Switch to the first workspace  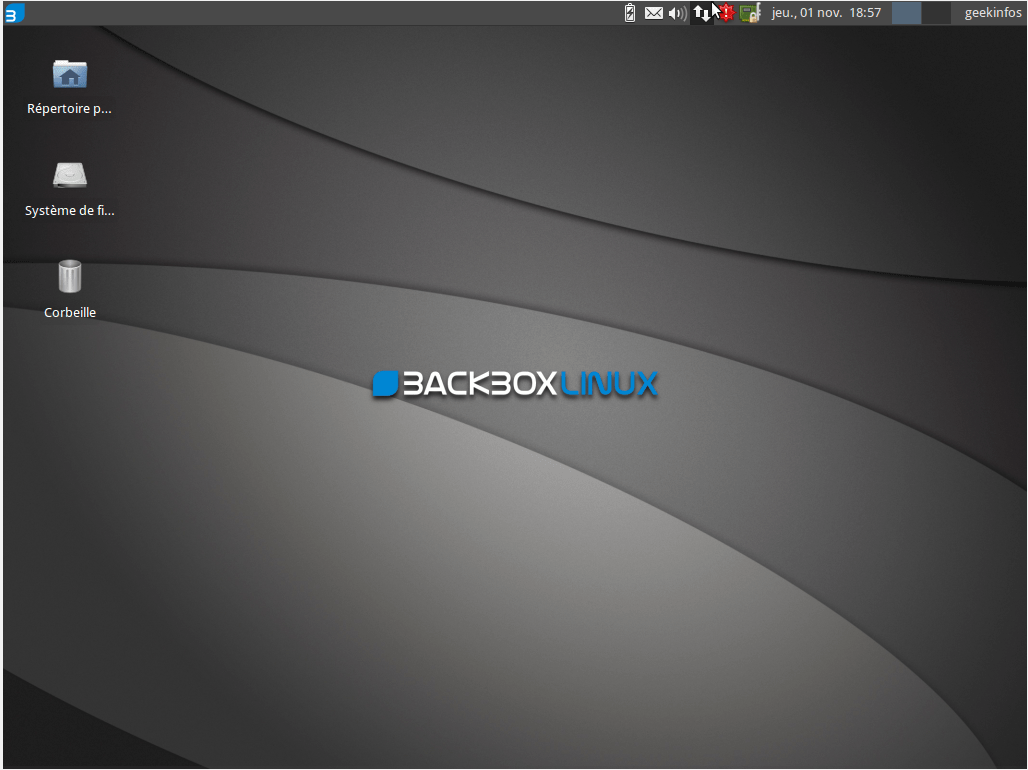pyautogui.click(x=906, y=13)
